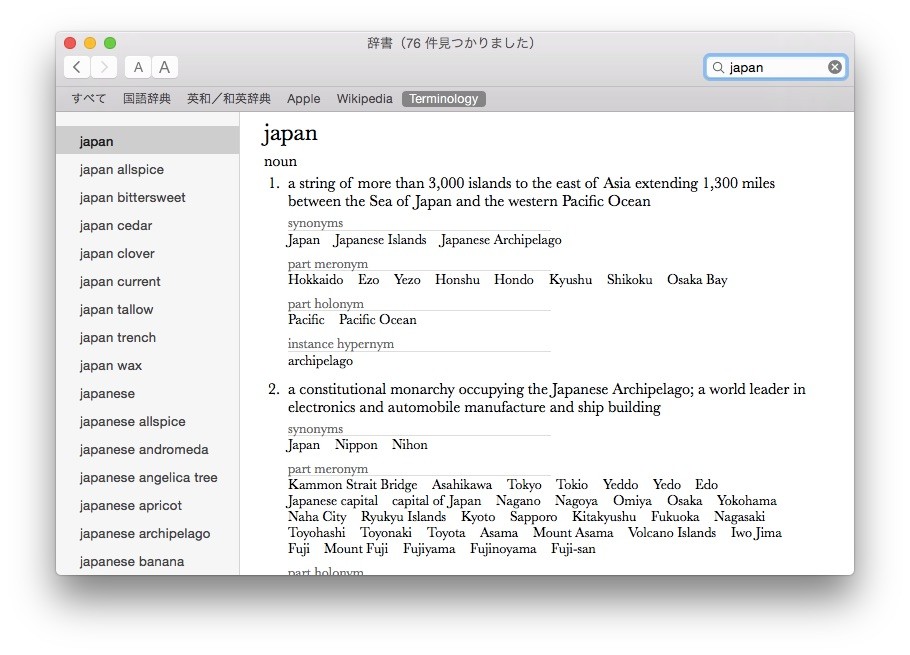Open the Fujiyama link
Viewport: 910px width, 655px height.
429,549
